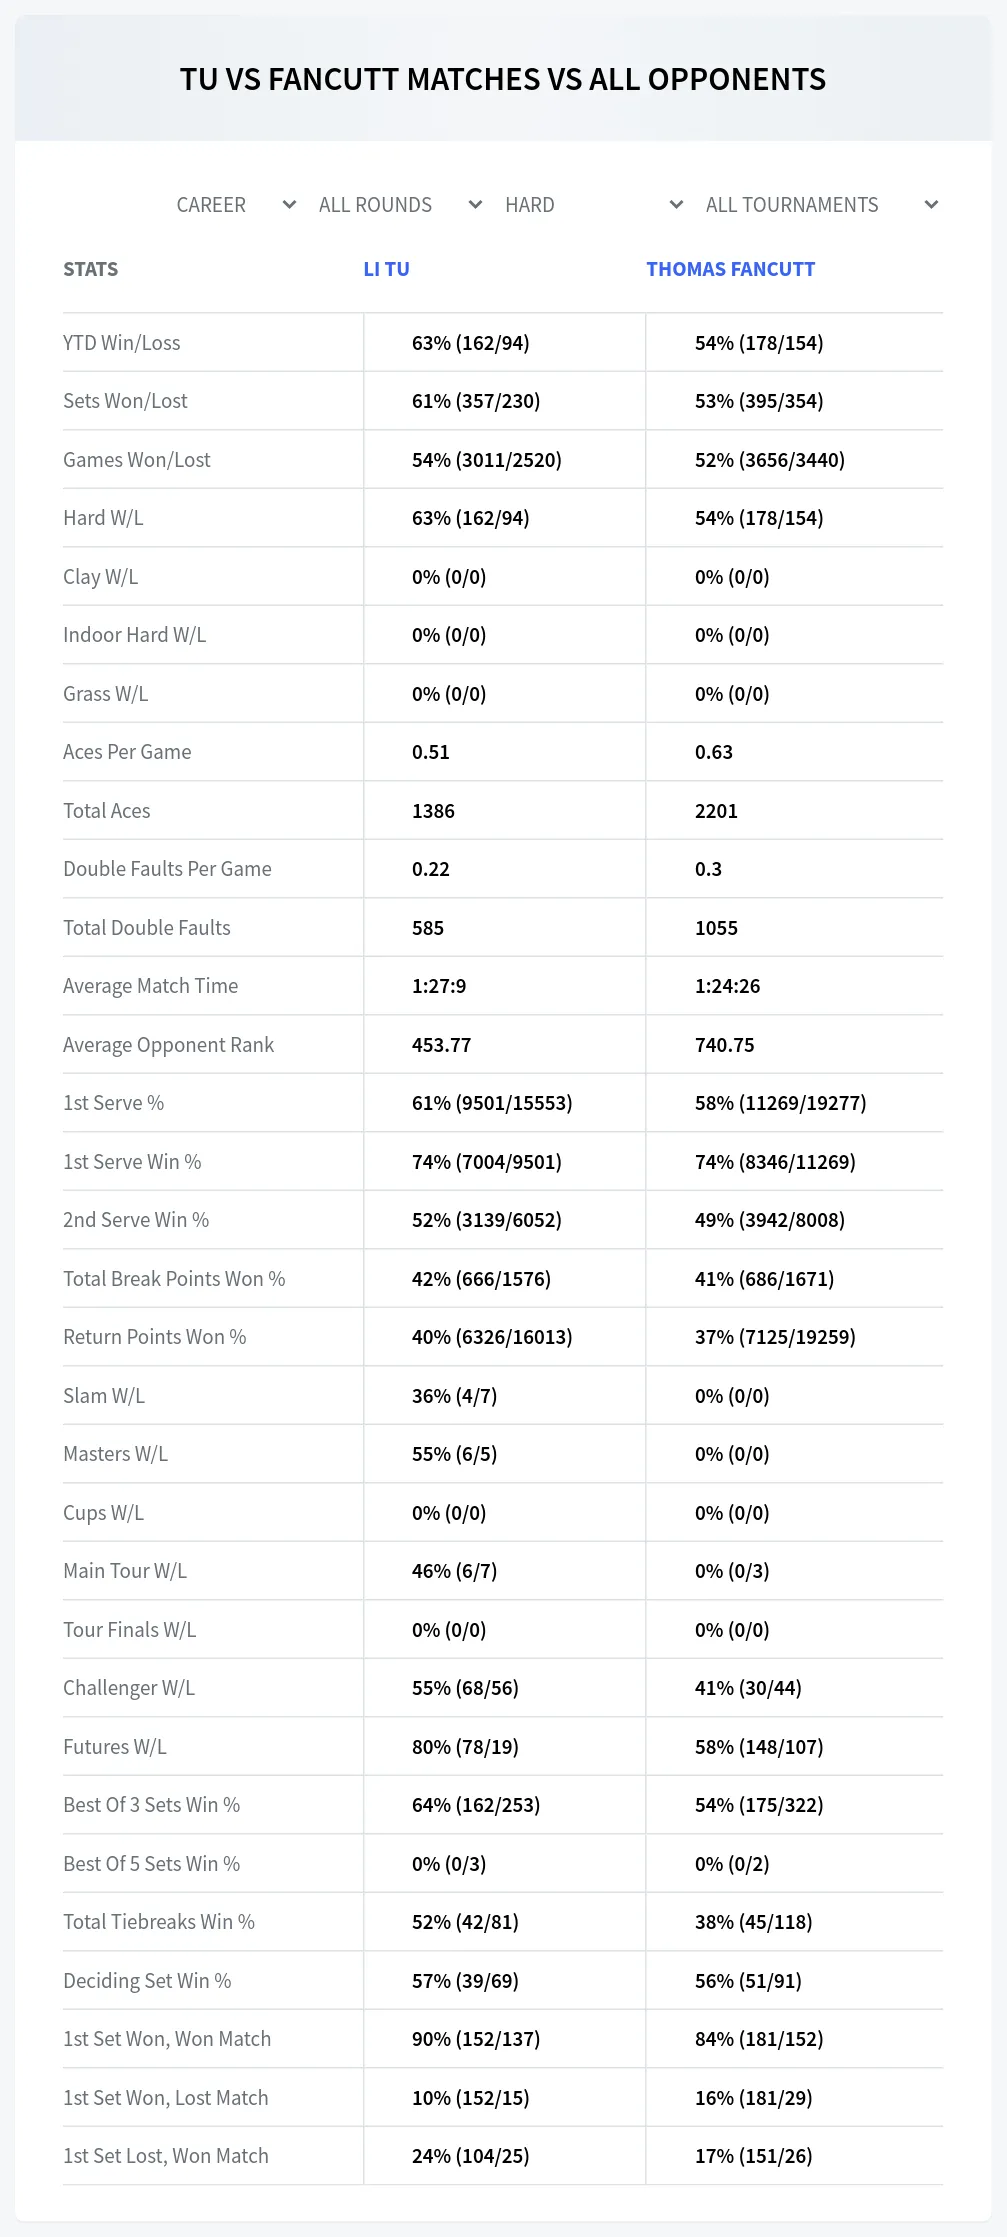
Task: Open the THOMAS FANCUTT player link
Action: [730, 269]
